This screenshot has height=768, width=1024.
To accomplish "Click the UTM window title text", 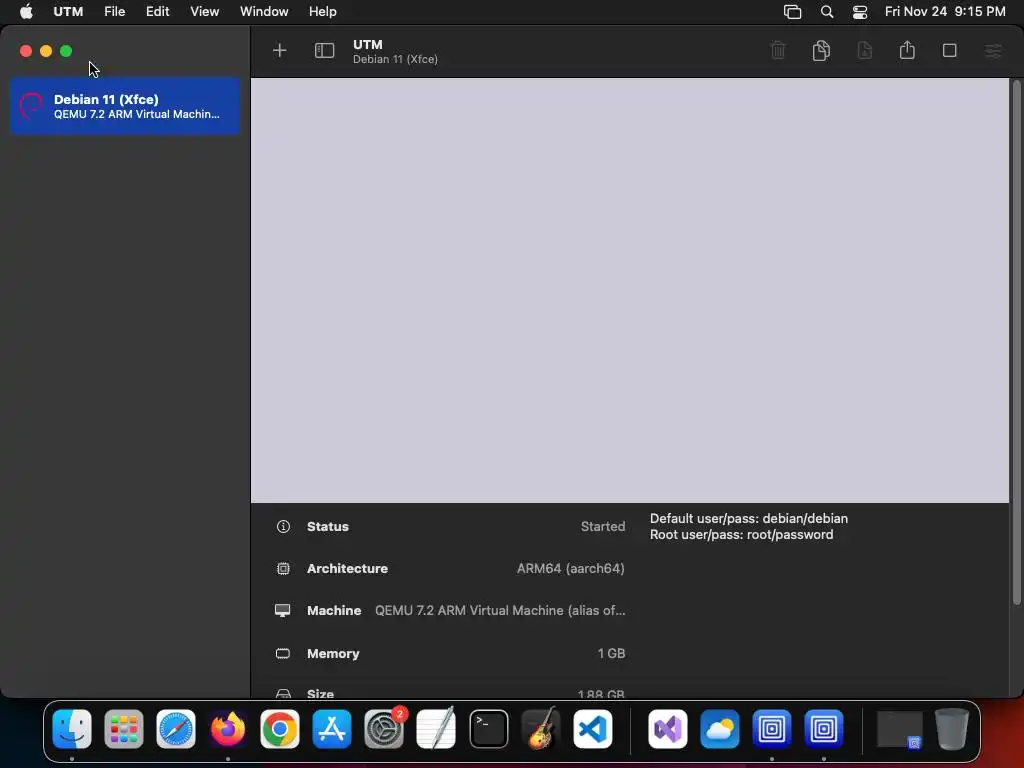I will (x=368, y=44).
